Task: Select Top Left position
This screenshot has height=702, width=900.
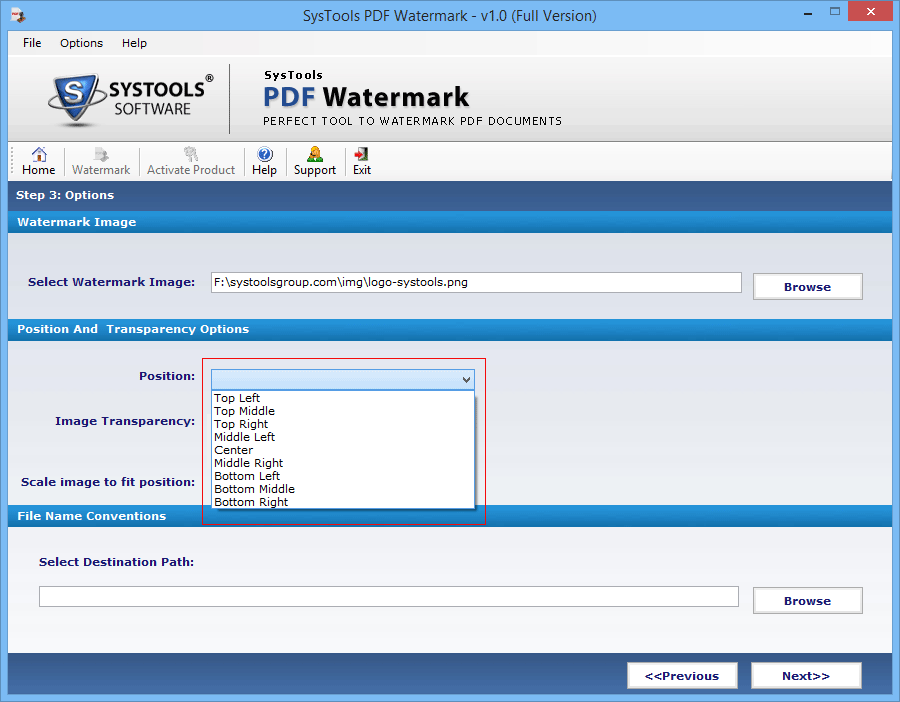Action: click(x=343, y=398)
